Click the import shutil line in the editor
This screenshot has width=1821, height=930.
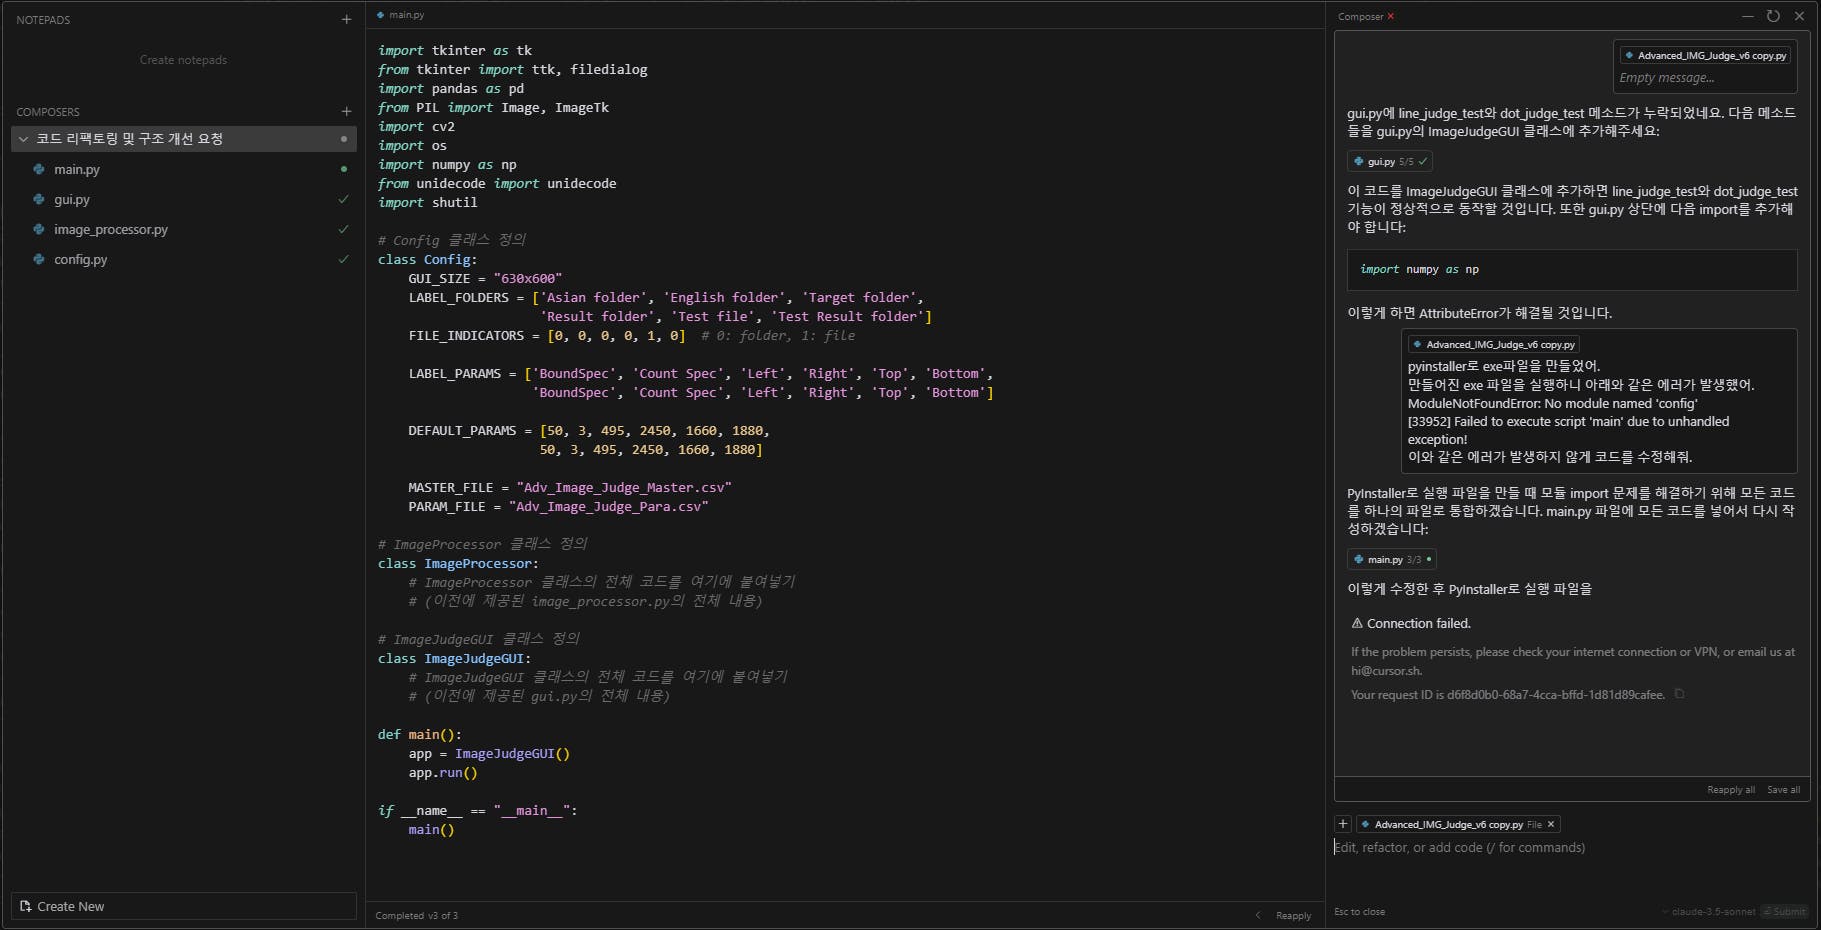pos(427,202)
